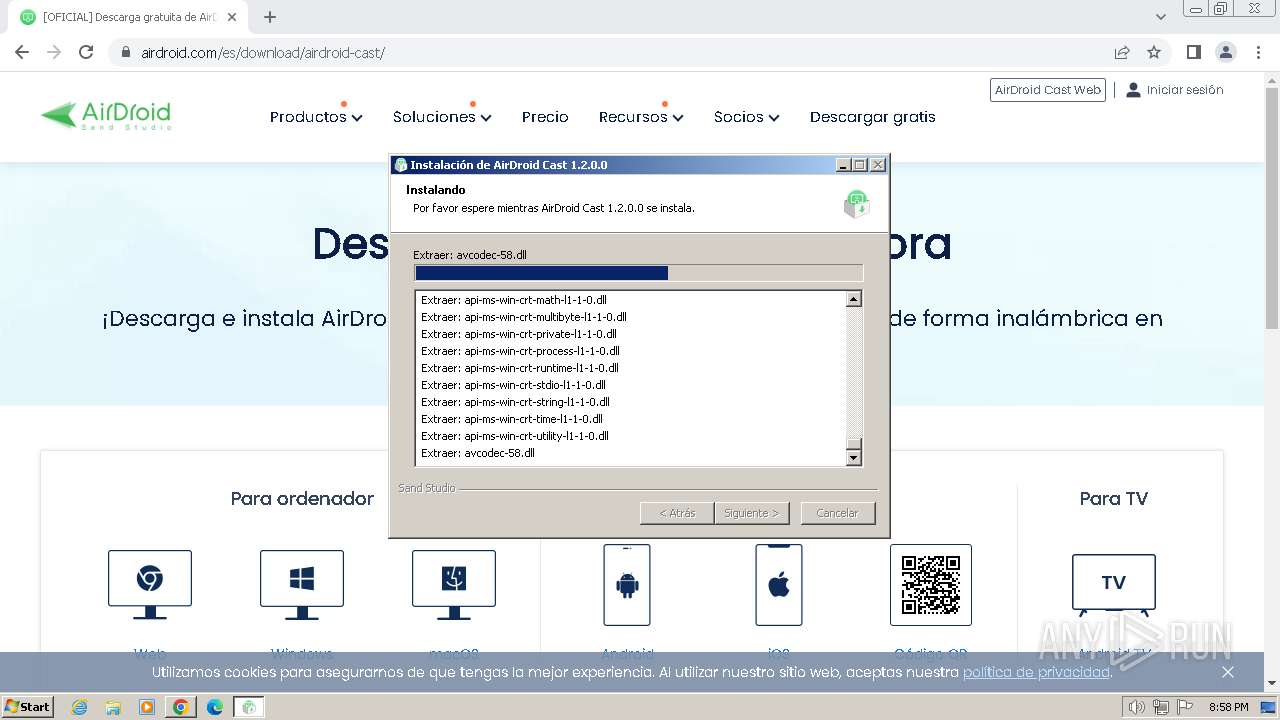This screenshot has height=720, width=1280.
Task: Click the installer box icon in the header
Action: pos(856,204)
